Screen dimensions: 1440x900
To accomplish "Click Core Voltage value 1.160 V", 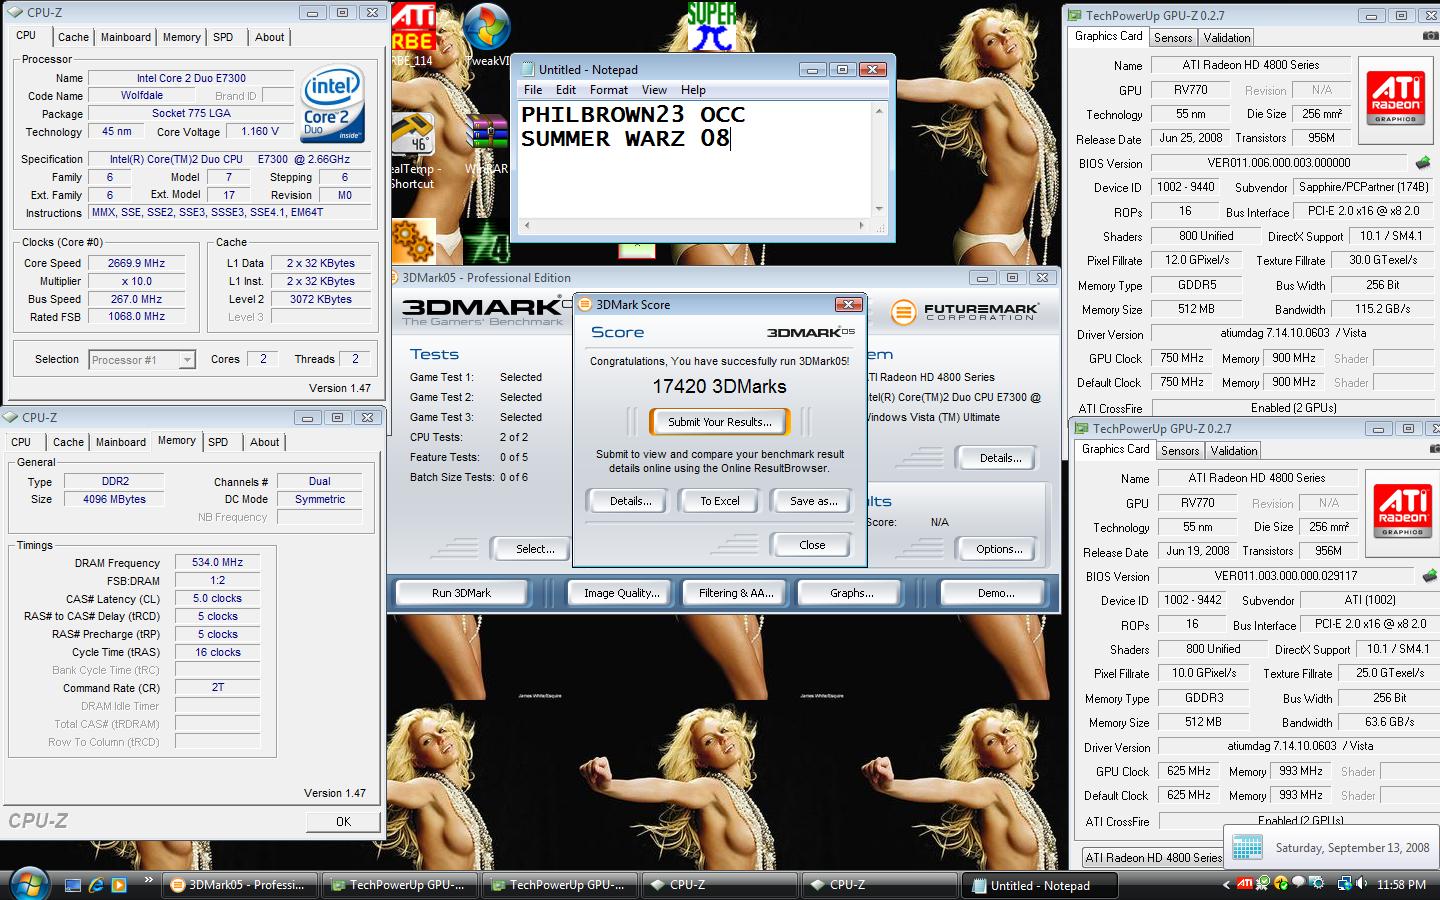I will tap(260, 131).
